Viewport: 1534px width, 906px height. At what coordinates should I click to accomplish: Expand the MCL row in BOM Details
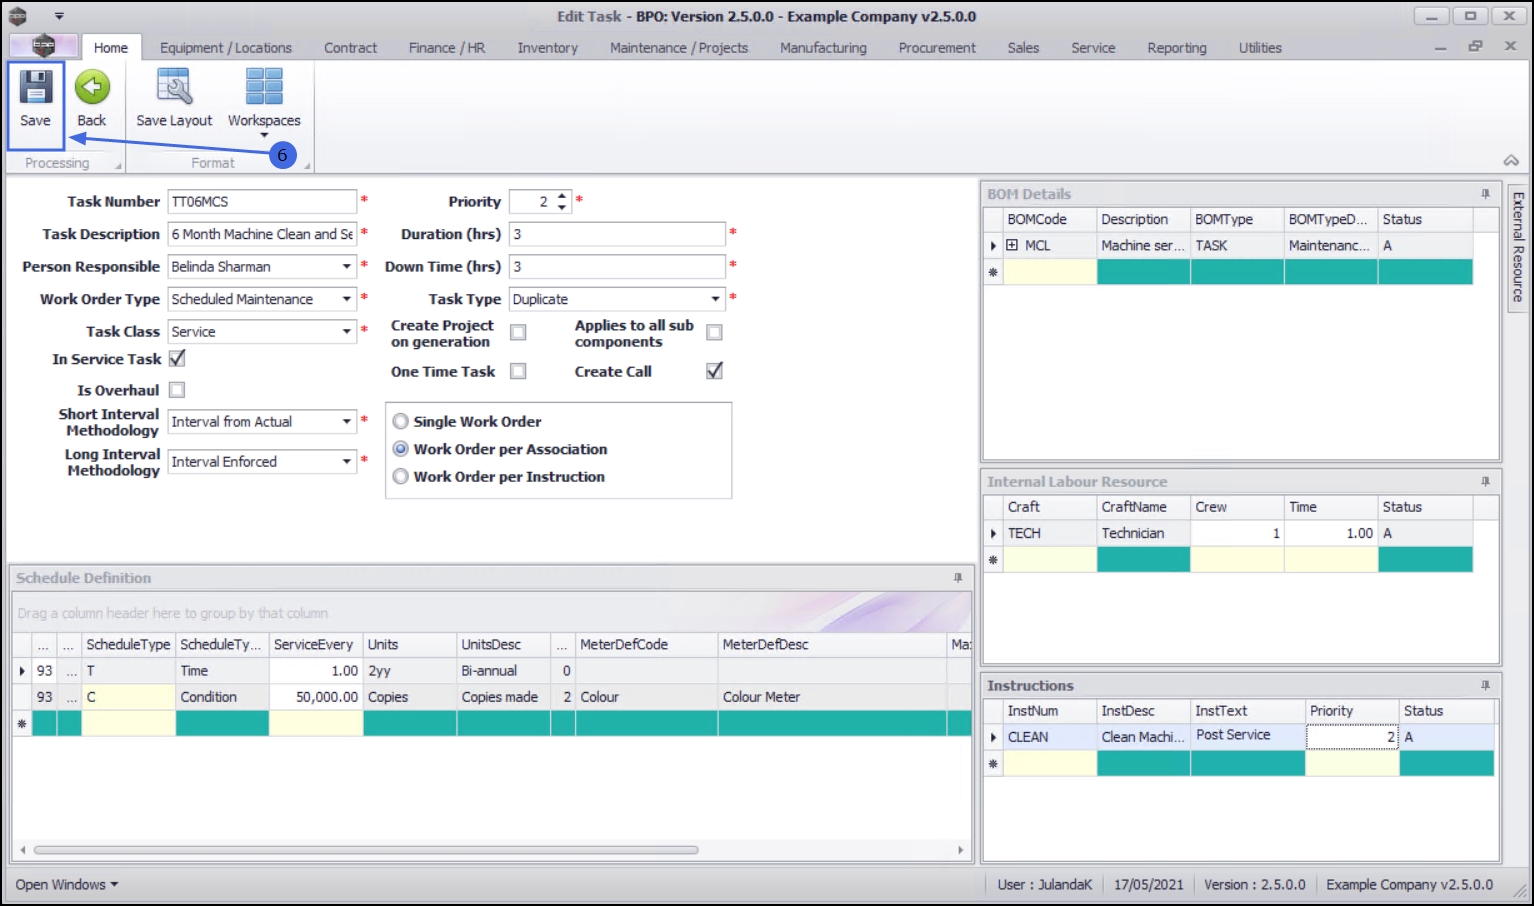pos(1012,245)
